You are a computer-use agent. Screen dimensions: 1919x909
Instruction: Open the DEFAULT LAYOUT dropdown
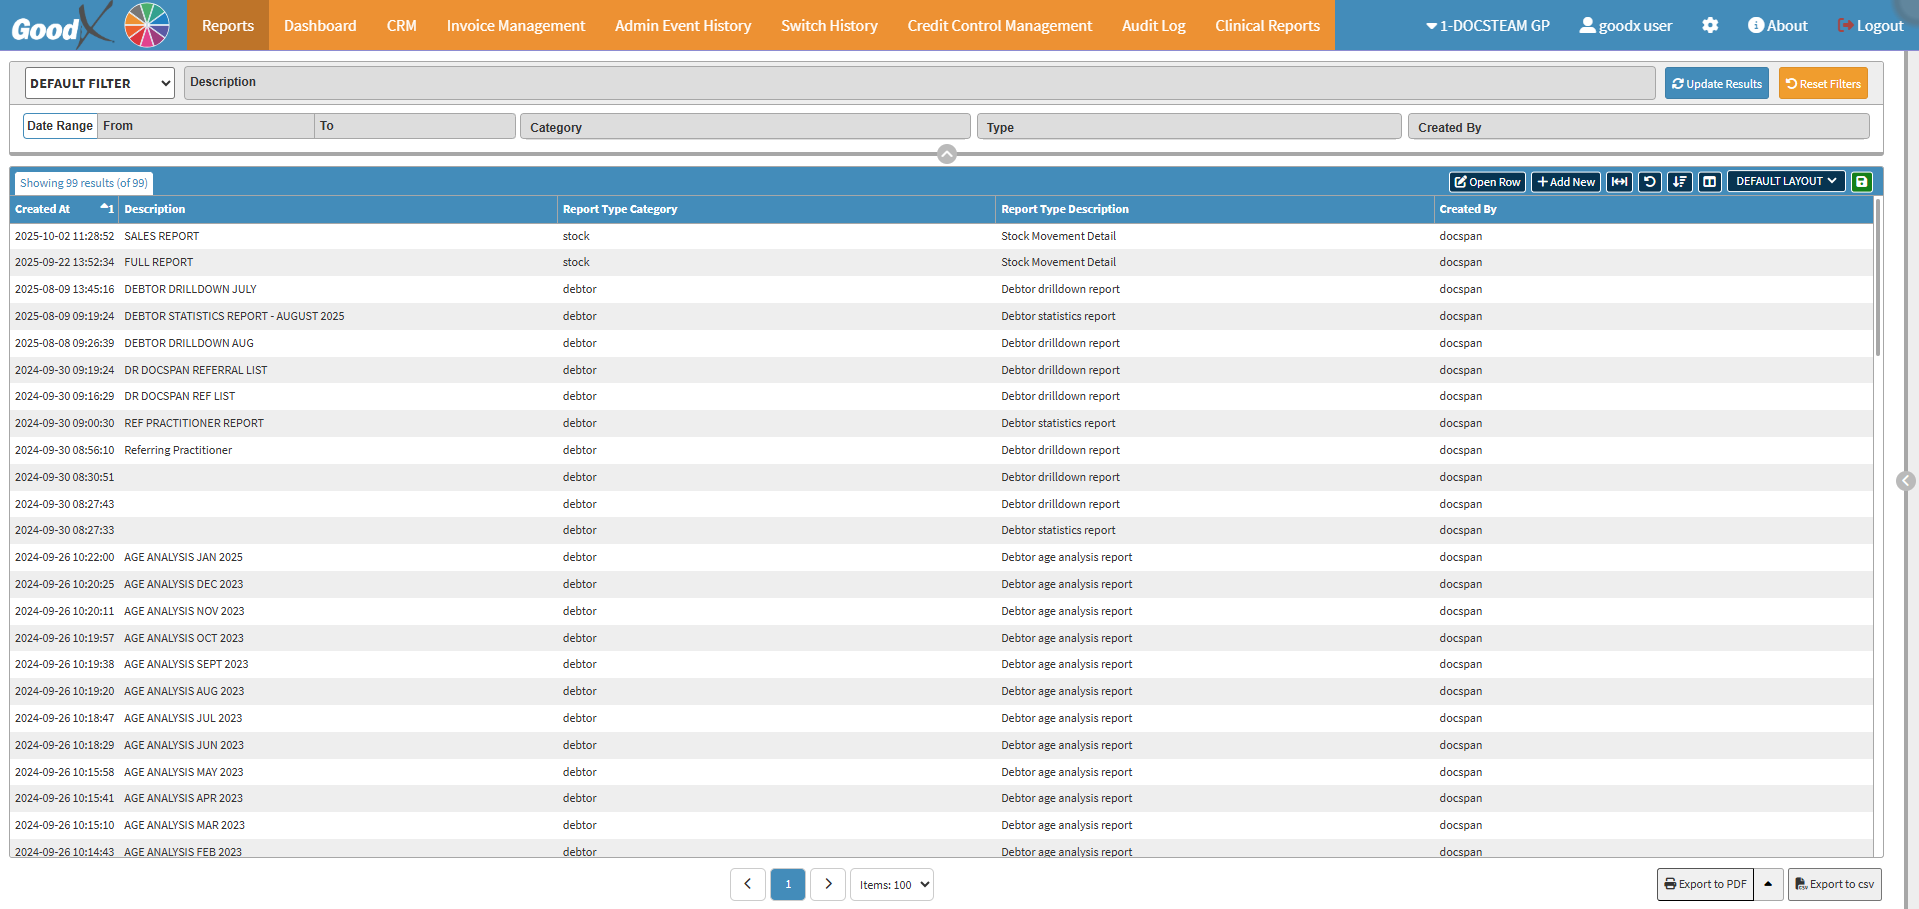(1785, 182)
